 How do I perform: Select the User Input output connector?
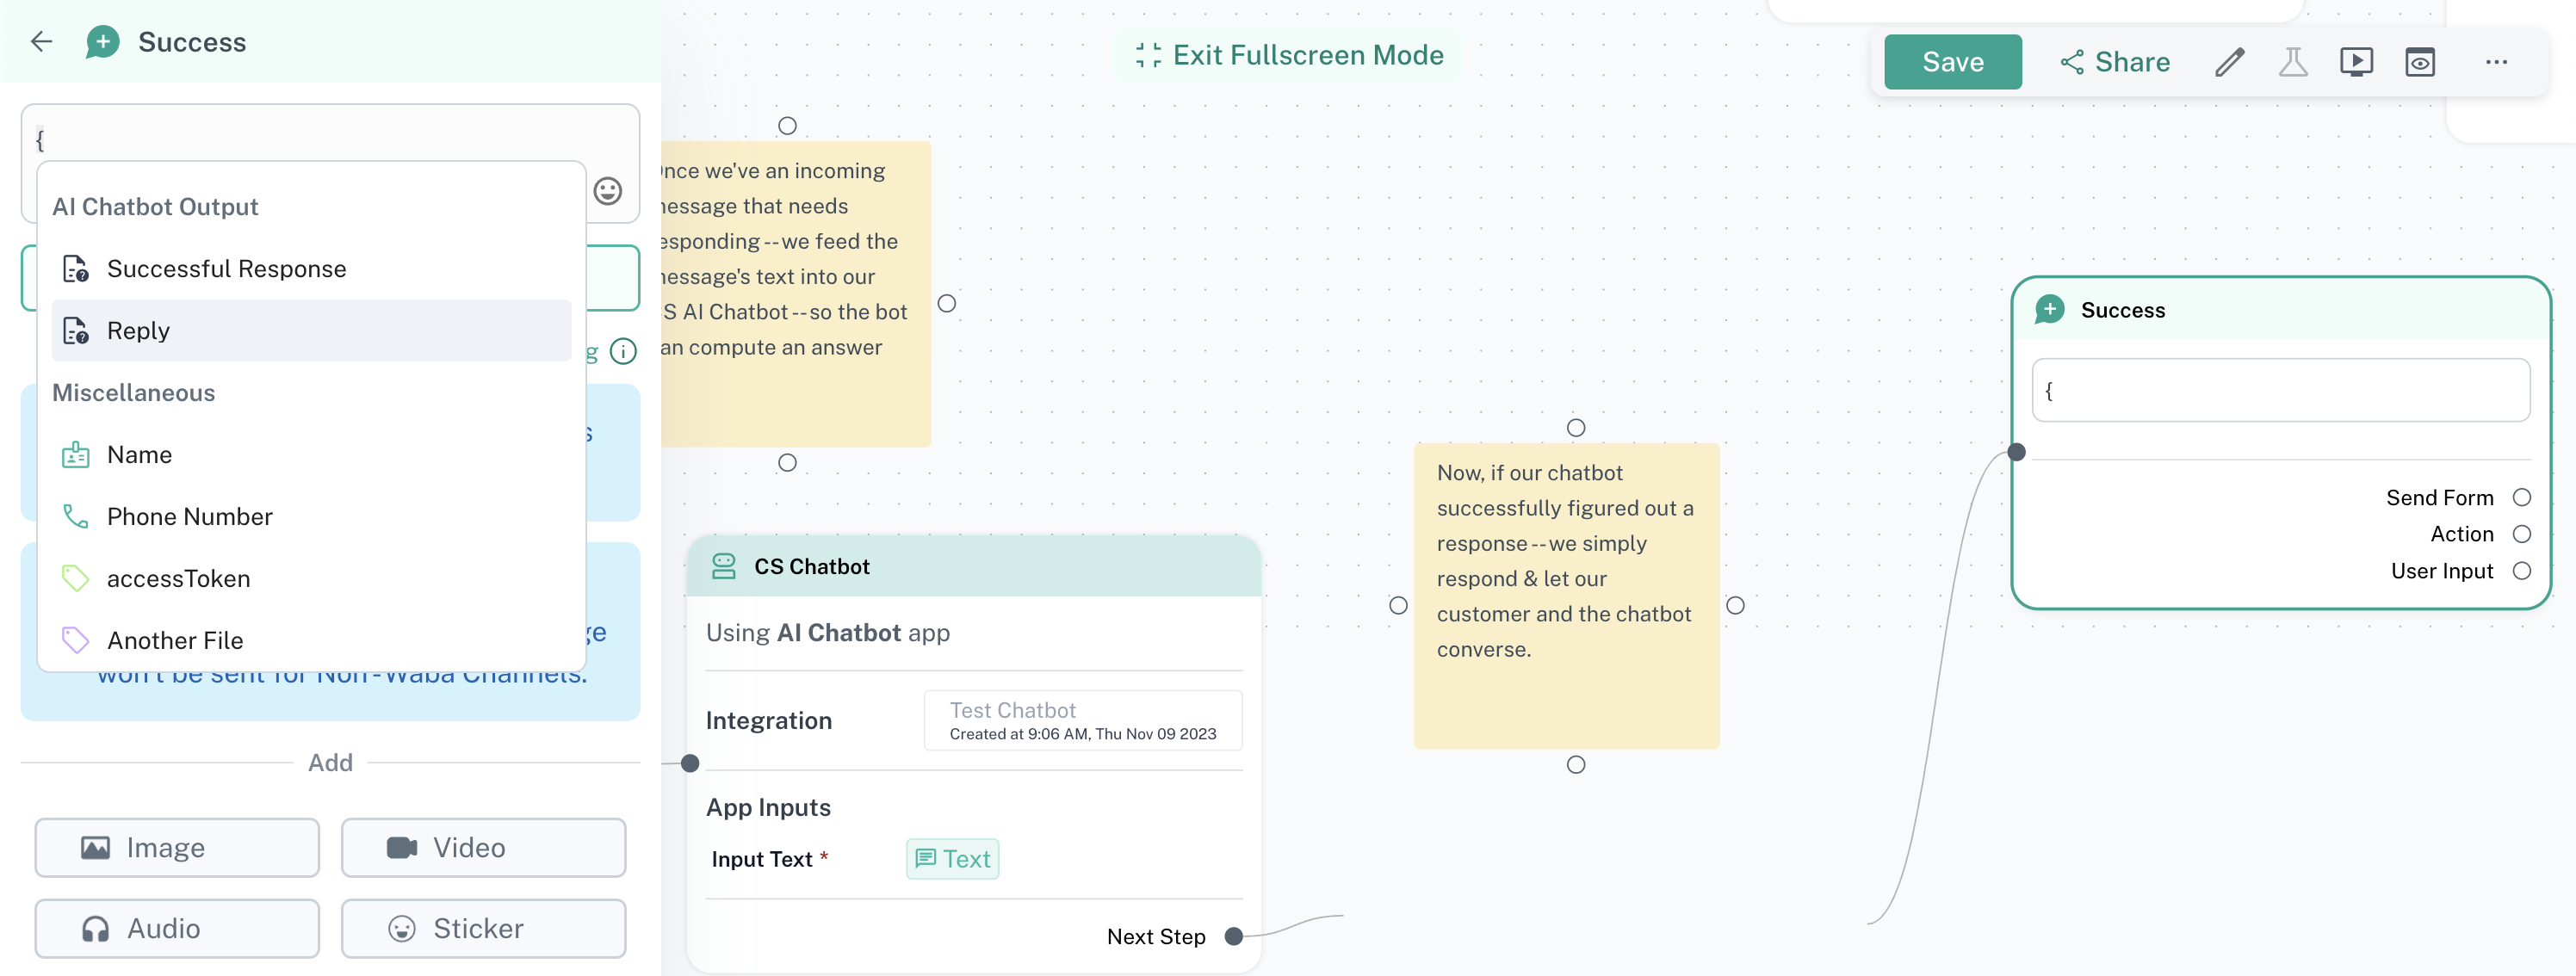tap(2522, 571)
